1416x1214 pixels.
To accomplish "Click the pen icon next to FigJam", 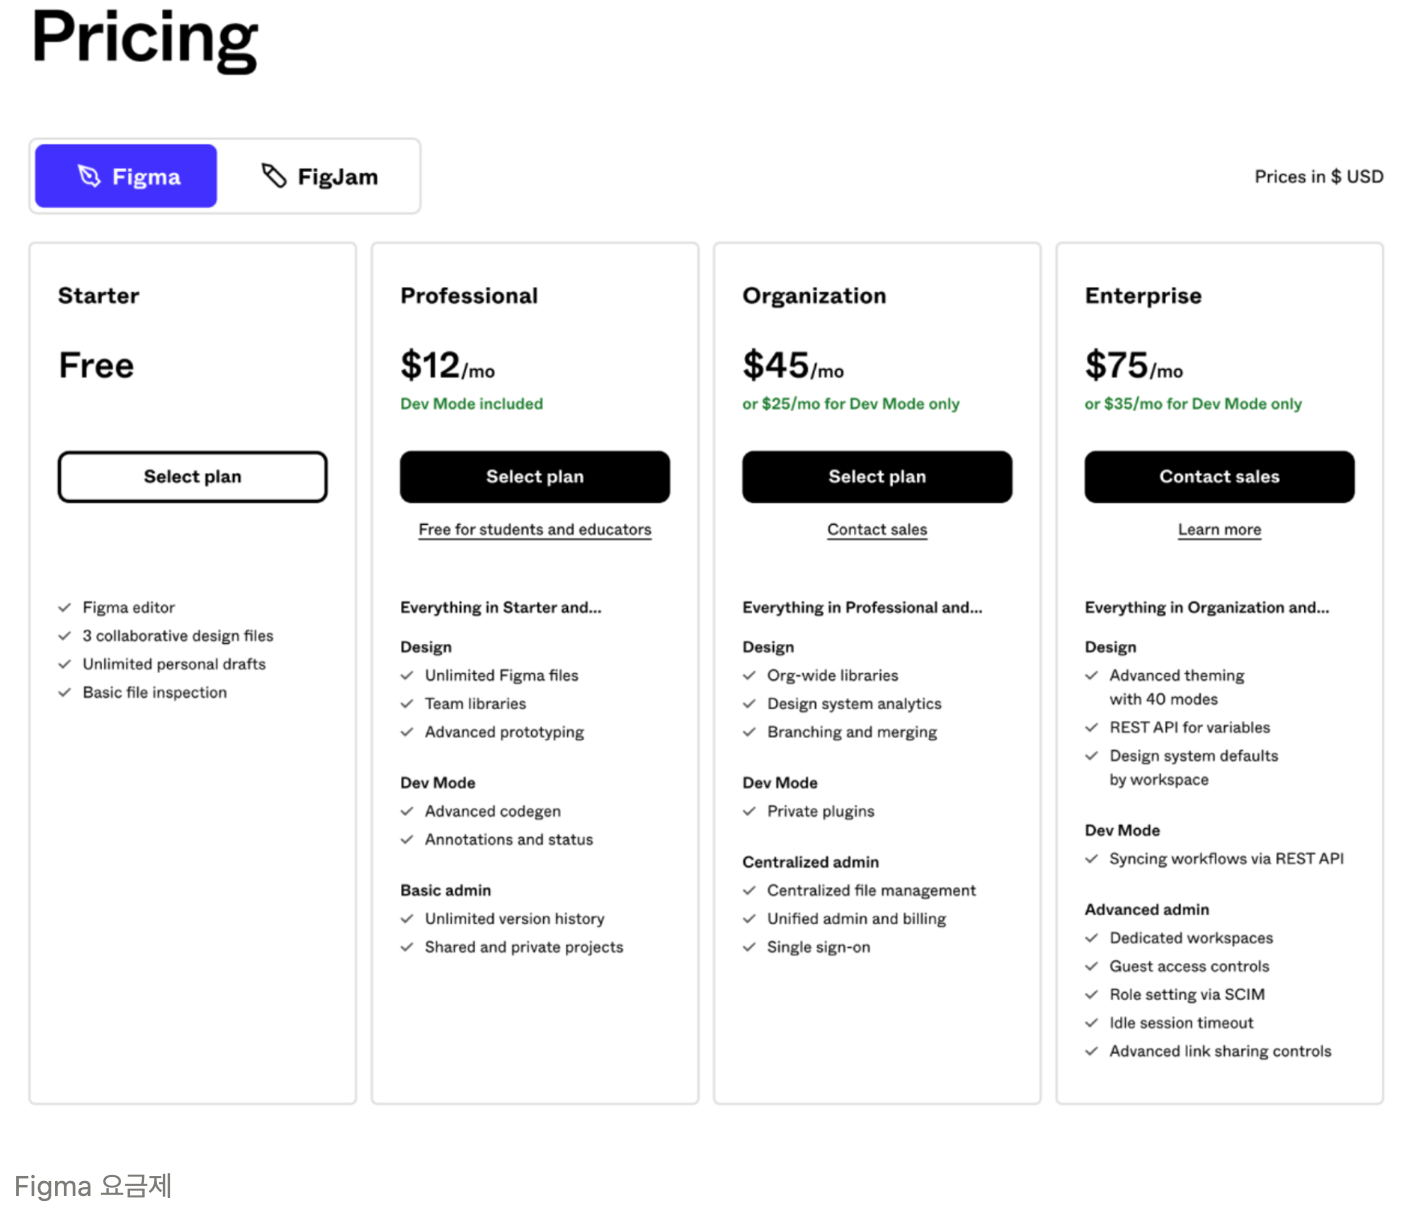I will point(273,175).
